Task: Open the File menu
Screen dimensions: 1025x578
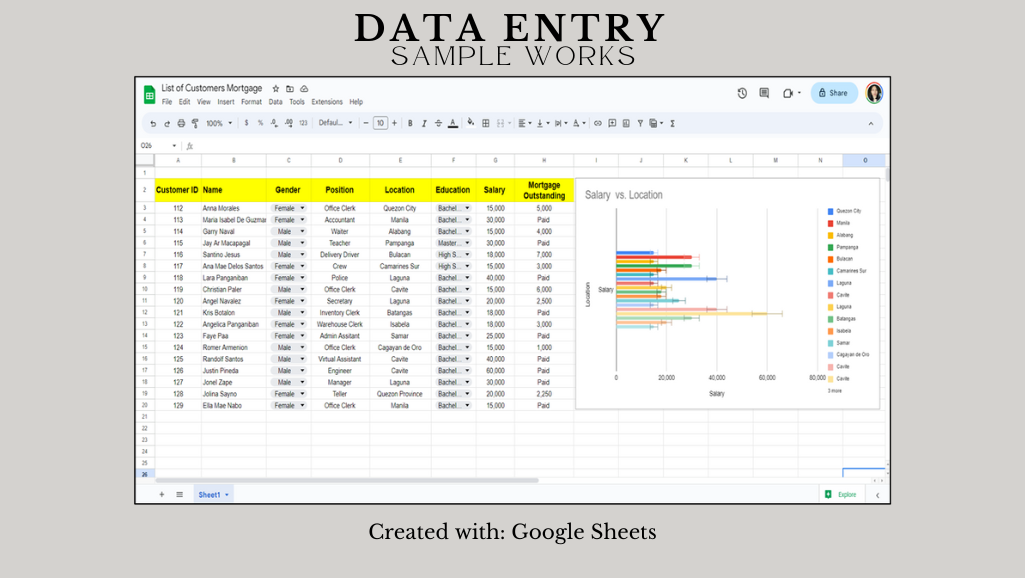Action: (167, 102)
